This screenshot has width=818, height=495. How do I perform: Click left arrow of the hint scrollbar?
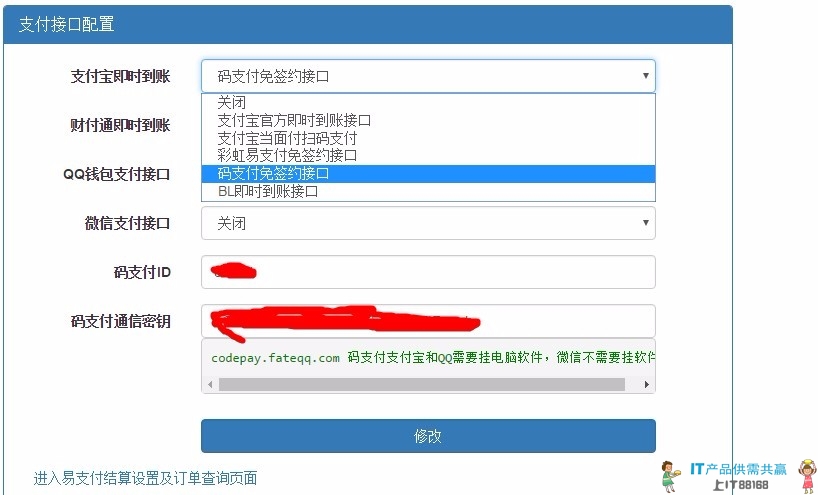pyautogui.click(x=210, y=384)
